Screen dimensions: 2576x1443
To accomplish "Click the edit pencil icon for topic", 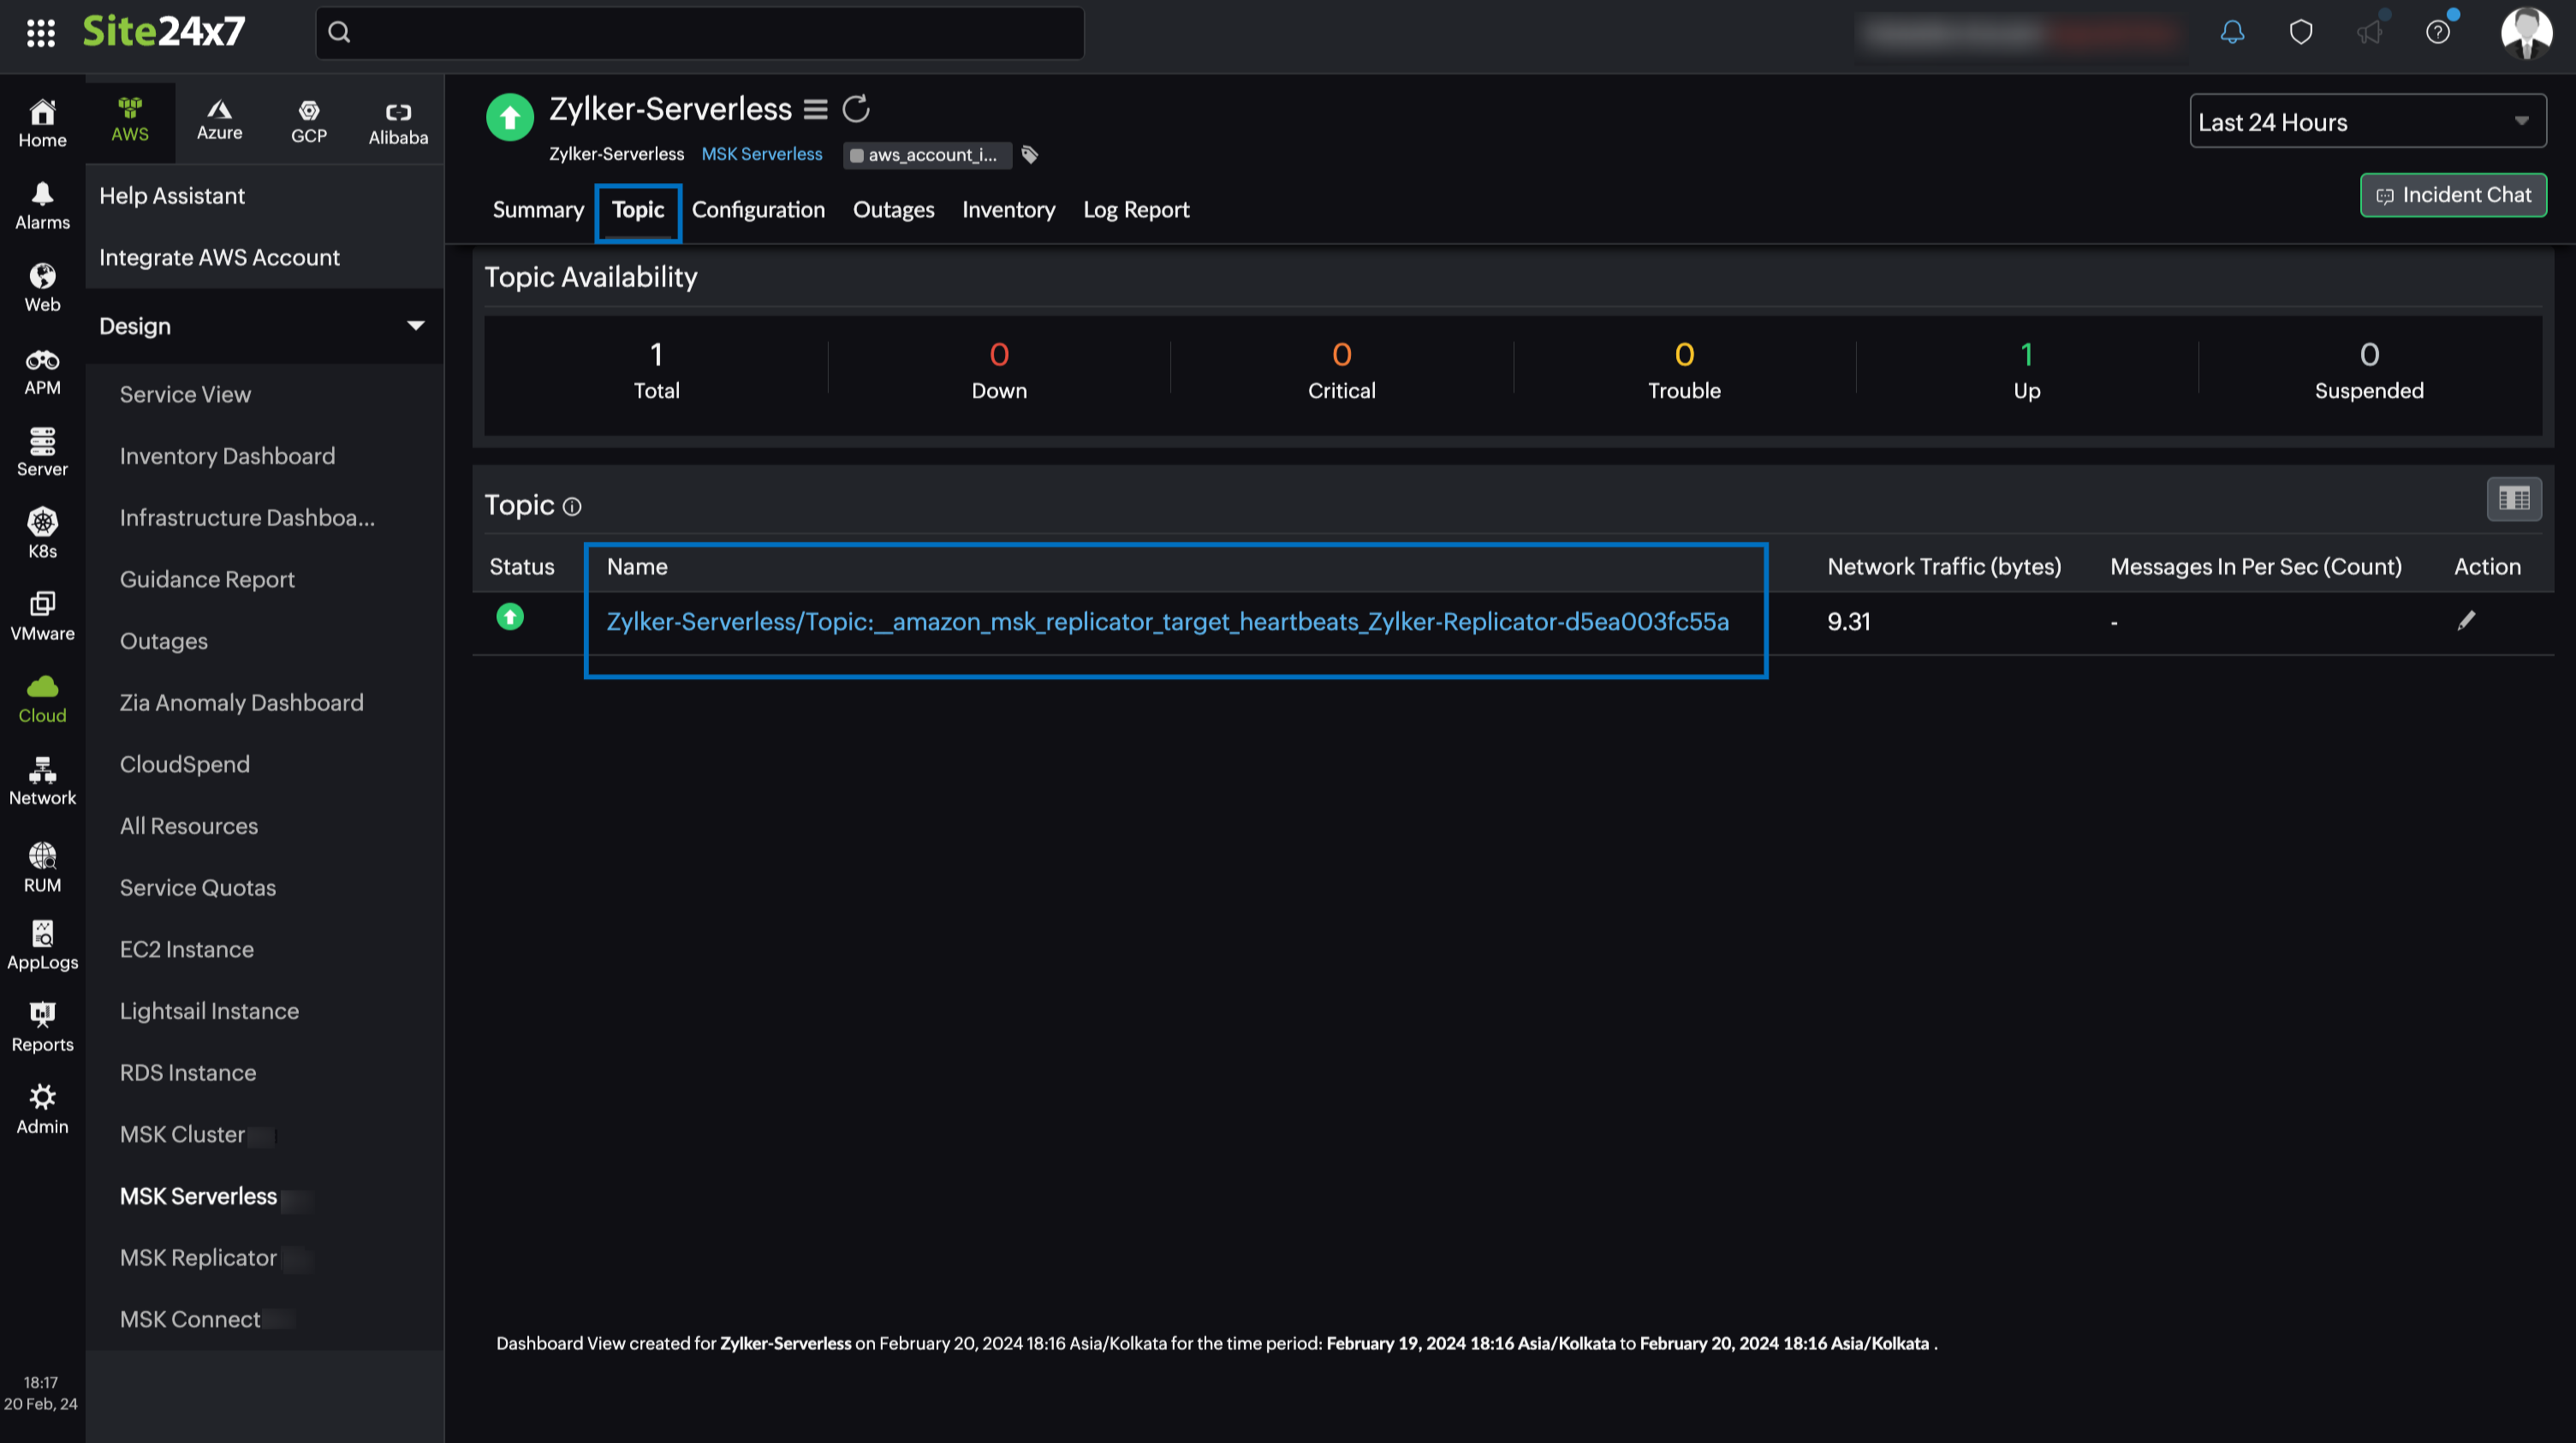I will [x=2466, y=620].
